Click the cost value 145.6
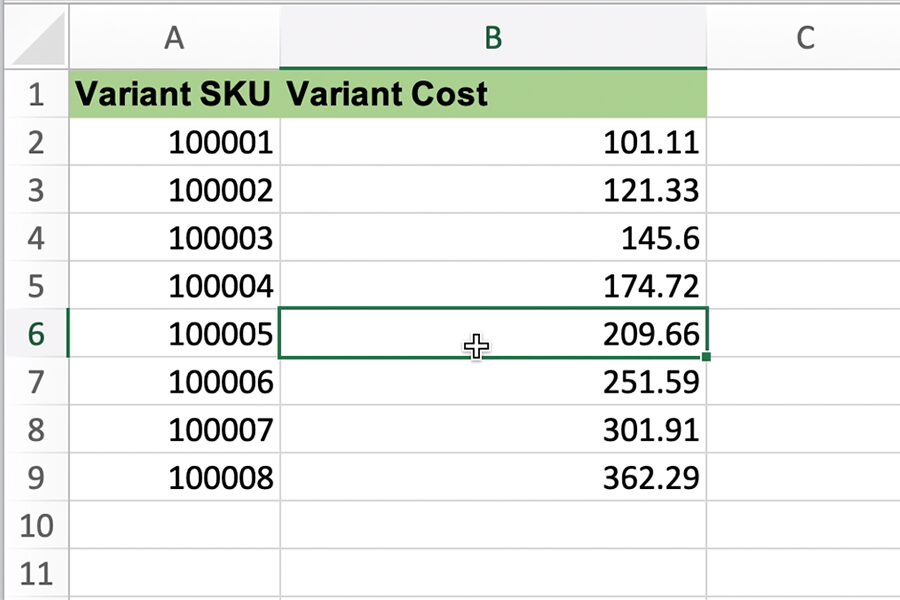This screenshot has width=900, height=600. [x=660, y=238]
